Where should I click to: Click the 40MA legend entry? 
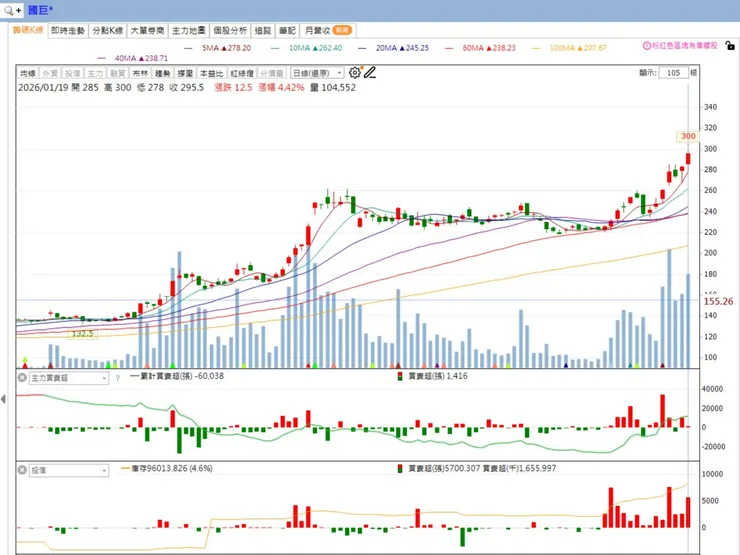[133, 58]
